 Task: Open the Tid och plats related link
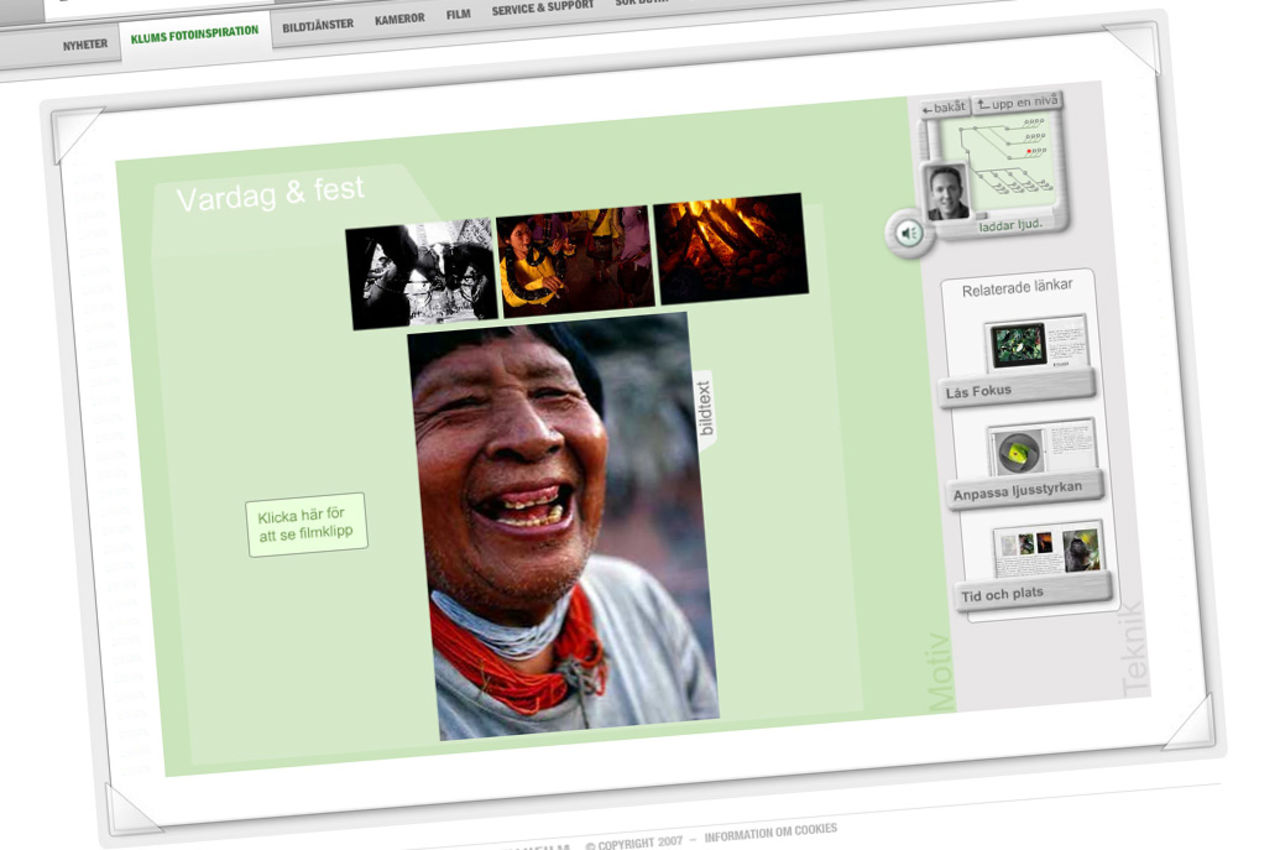(1033, 591)
